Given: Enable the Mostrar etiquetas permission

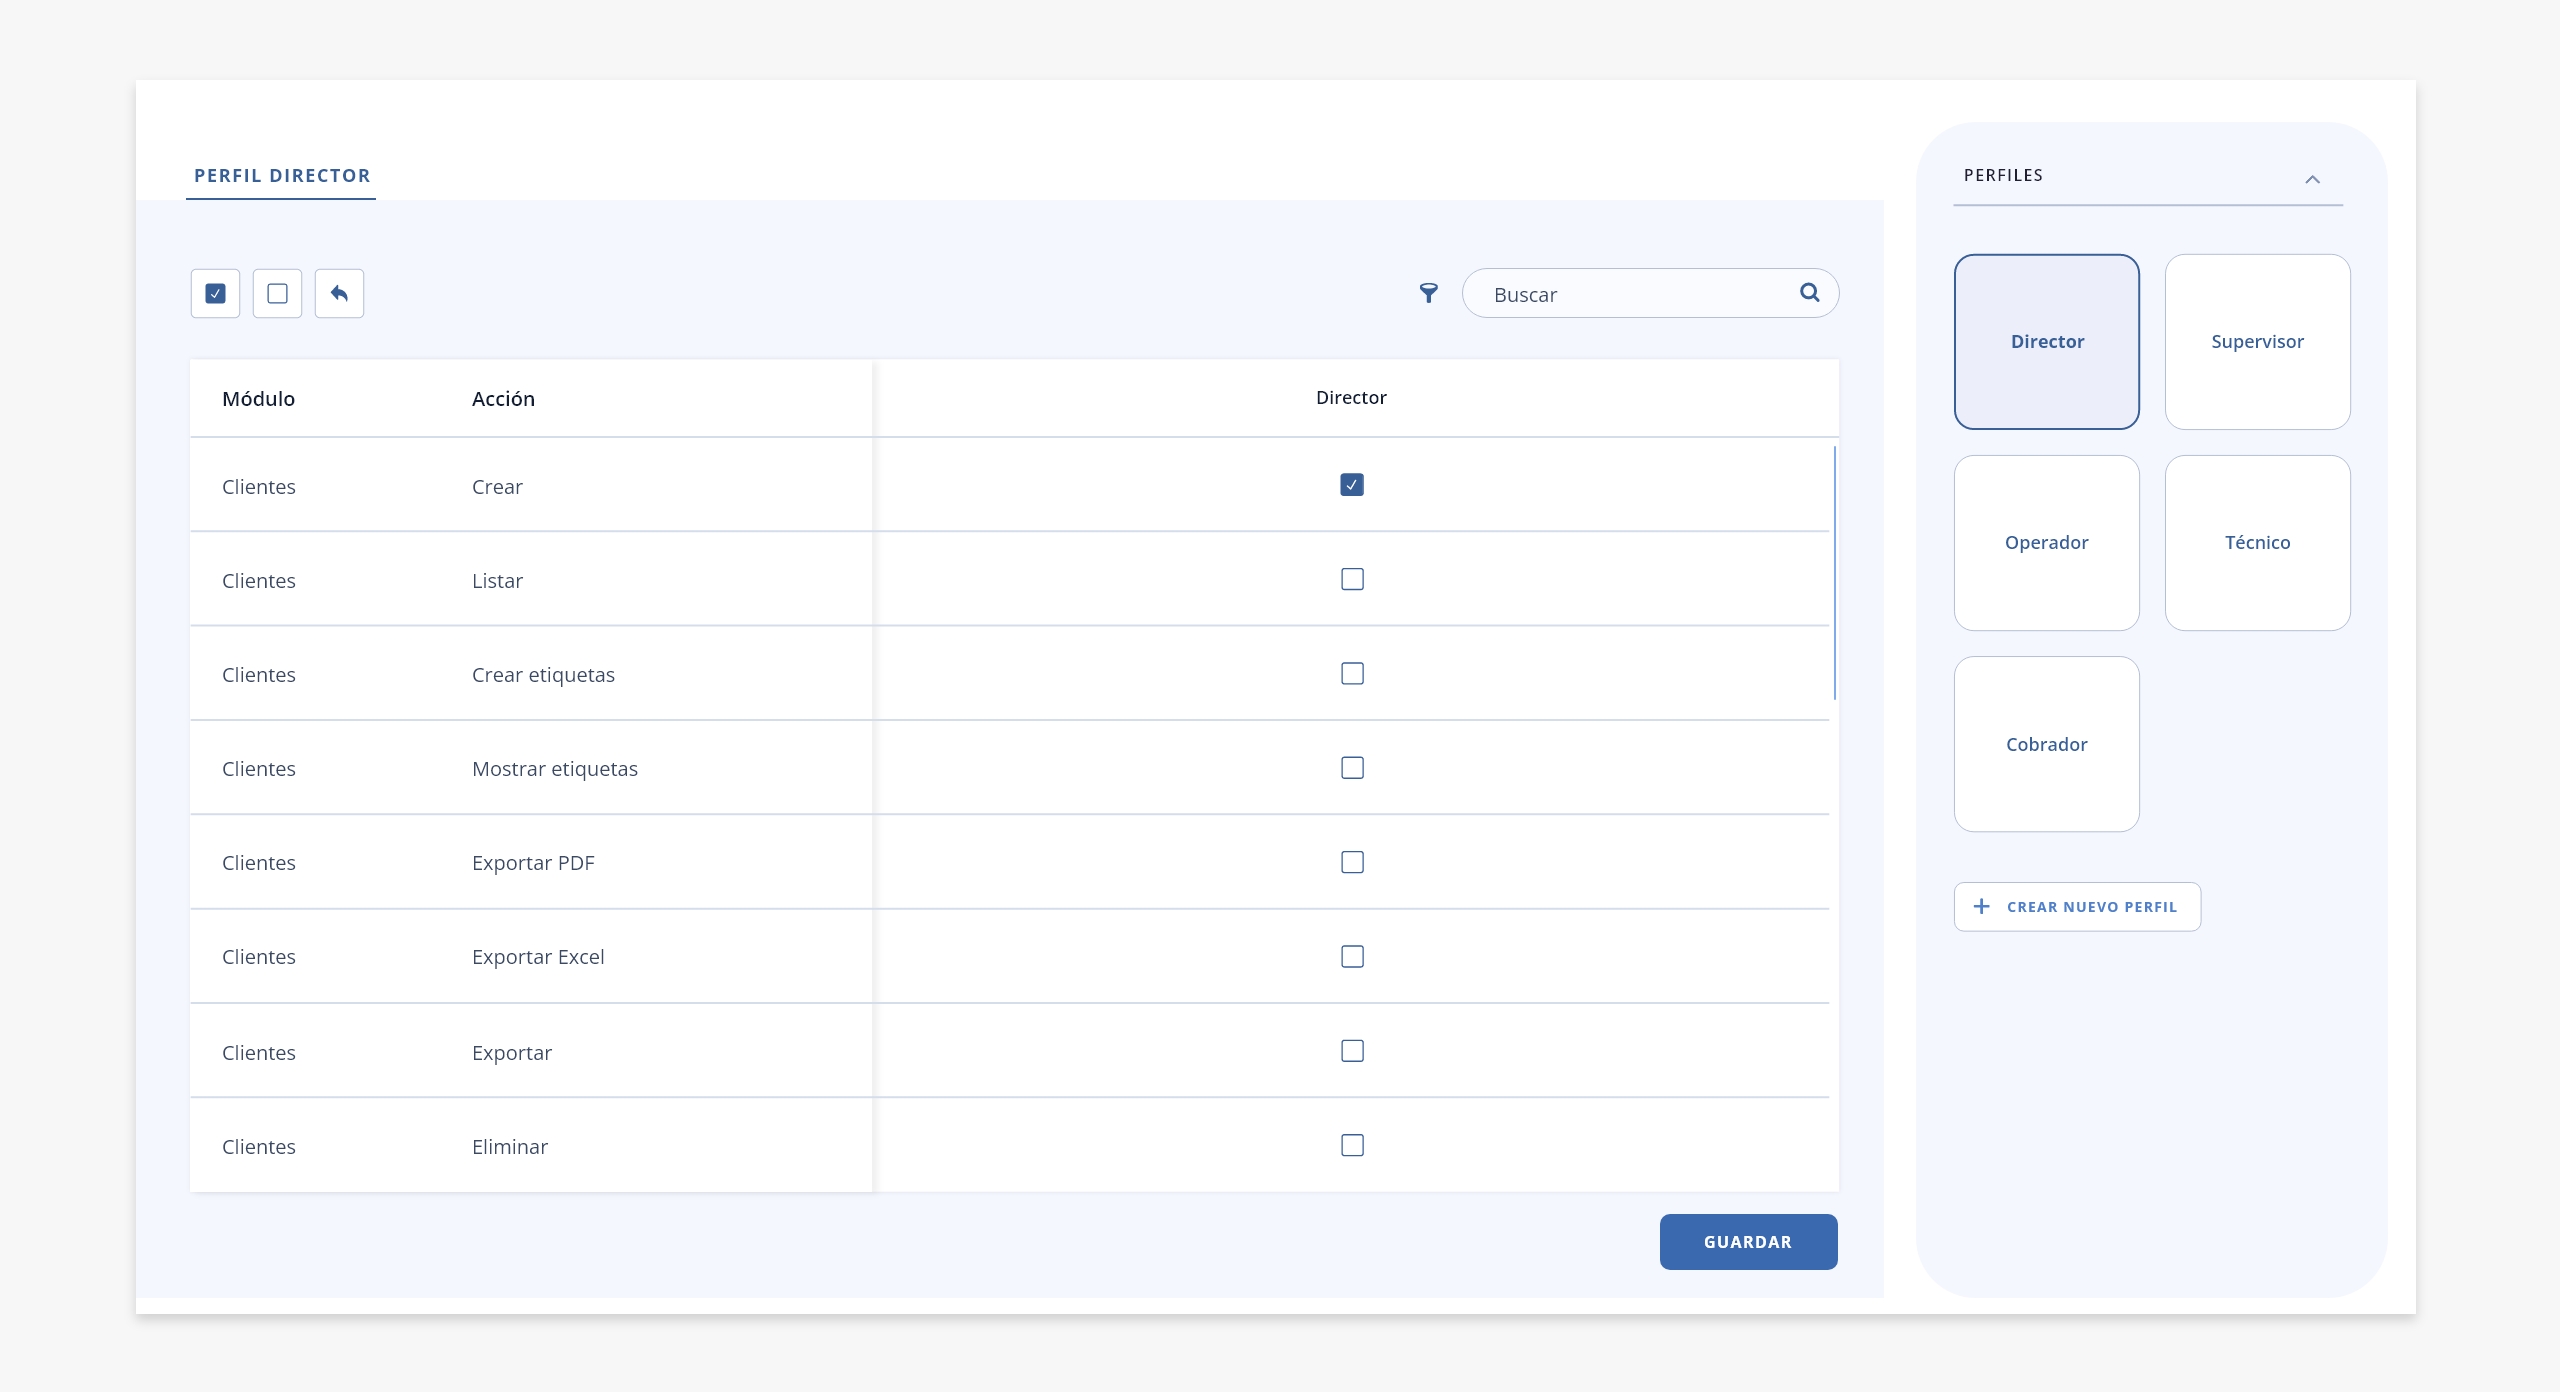Looking at the screenshot, I should pos(1352,768).
